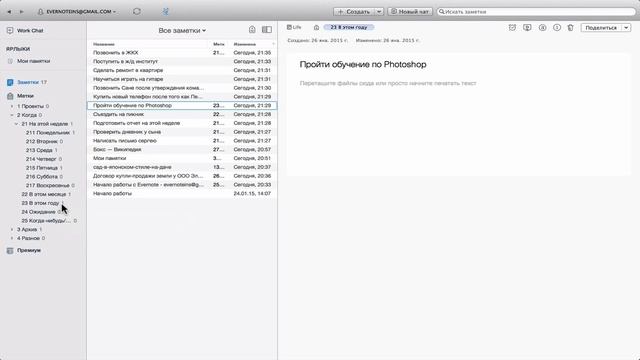The height and width of the screenshot is (360, 640).
Task: Click the annotate icon in the note toolbar
Action: click(542, 27)
